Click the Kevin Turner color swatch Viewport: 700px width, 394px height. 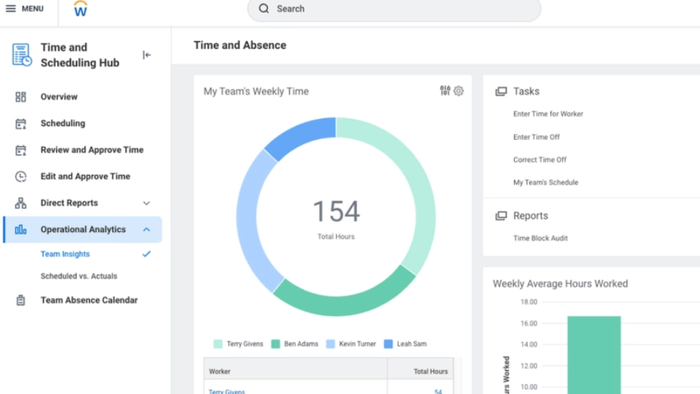tap(330, 344)
